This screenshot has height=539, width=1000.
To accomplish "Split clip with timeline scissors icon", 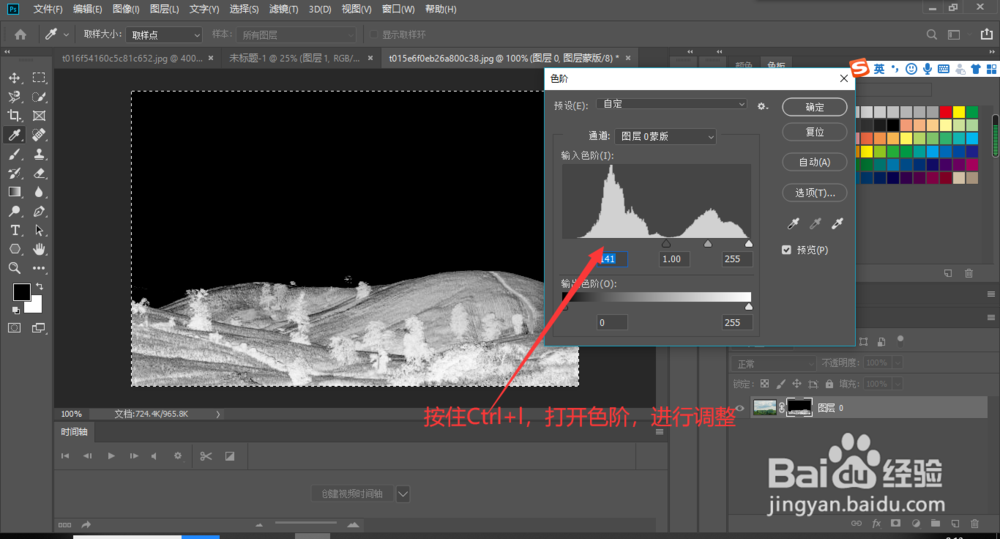I will coord(205,456).
